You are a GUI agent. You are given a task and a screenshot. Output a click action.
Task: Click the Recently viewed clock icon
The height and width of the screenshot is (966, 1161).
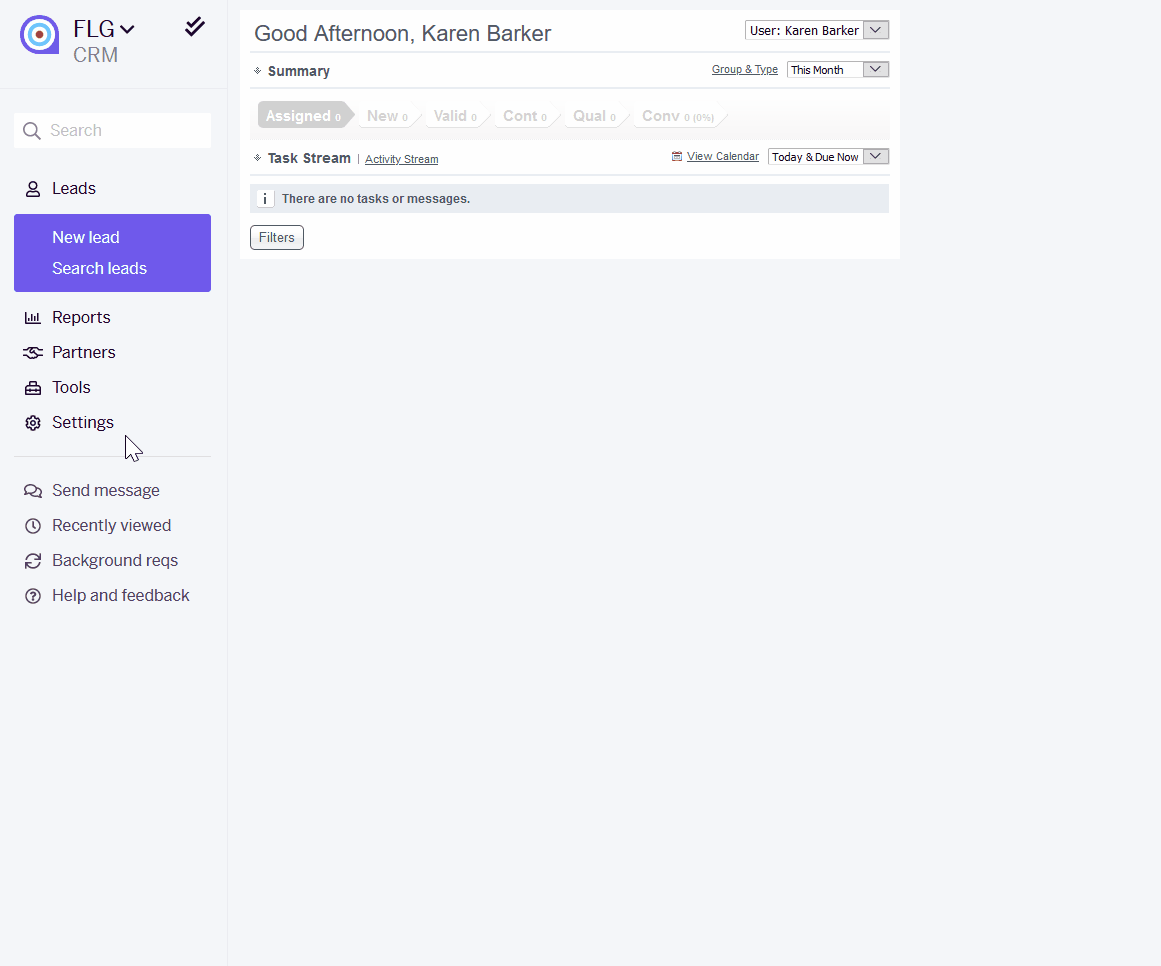pyautogui.click(x=33, y=526)
